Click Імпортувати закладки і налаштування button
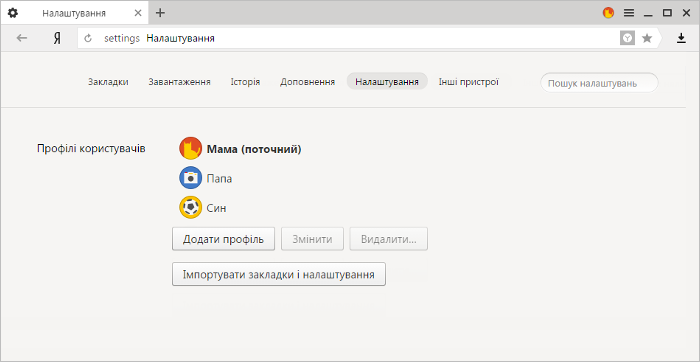 point(279,274)
